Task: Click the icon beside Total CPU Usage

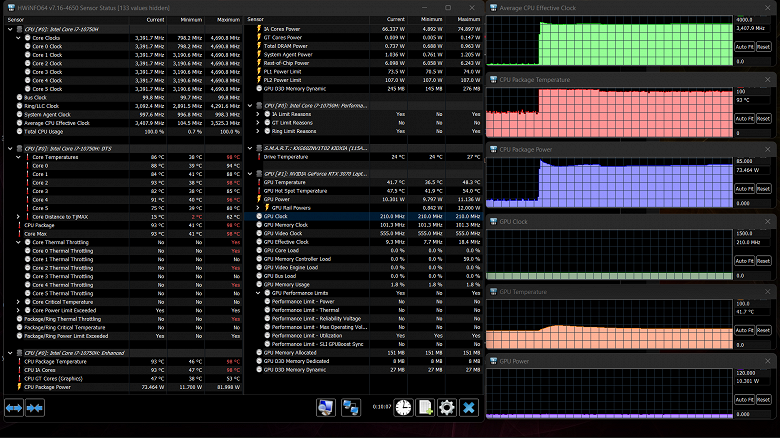Action: tap(19, 131)
